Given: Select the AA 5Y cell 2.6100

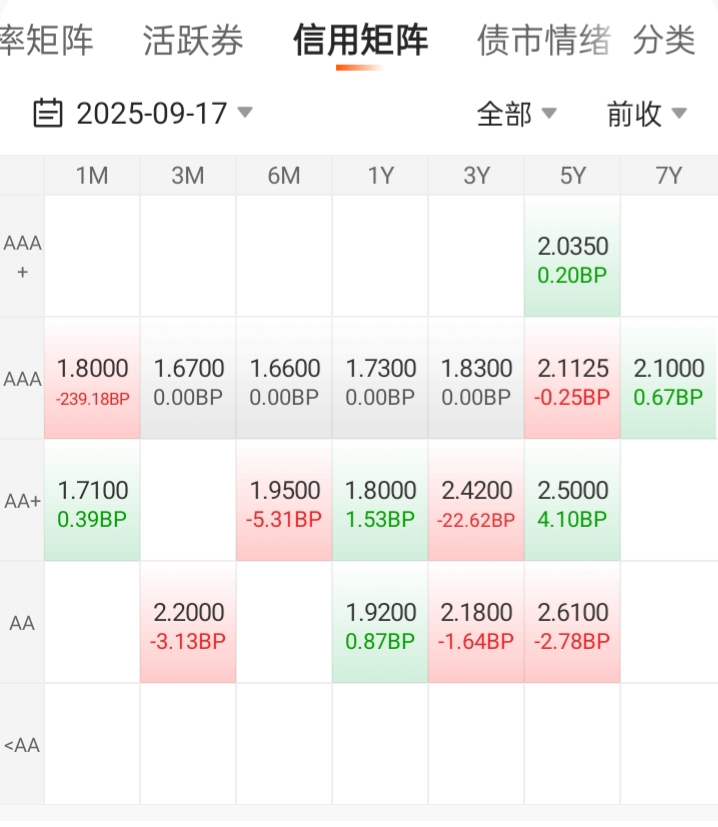Looking at the screenshot, I should 572,622.
